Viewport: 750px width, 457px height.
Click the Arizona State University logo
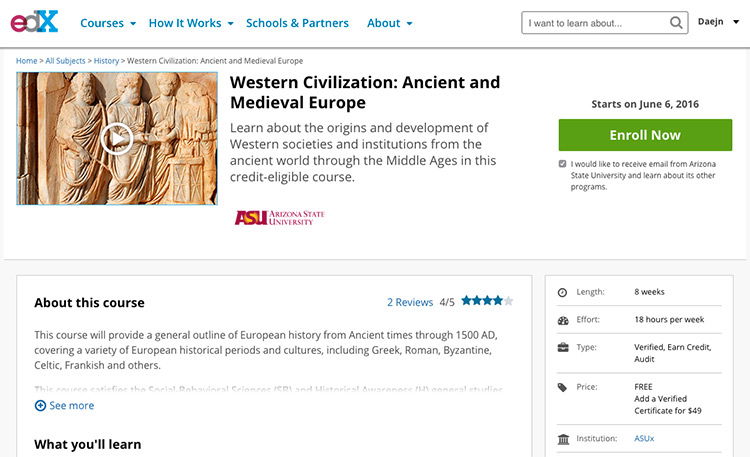click(279, 218)
